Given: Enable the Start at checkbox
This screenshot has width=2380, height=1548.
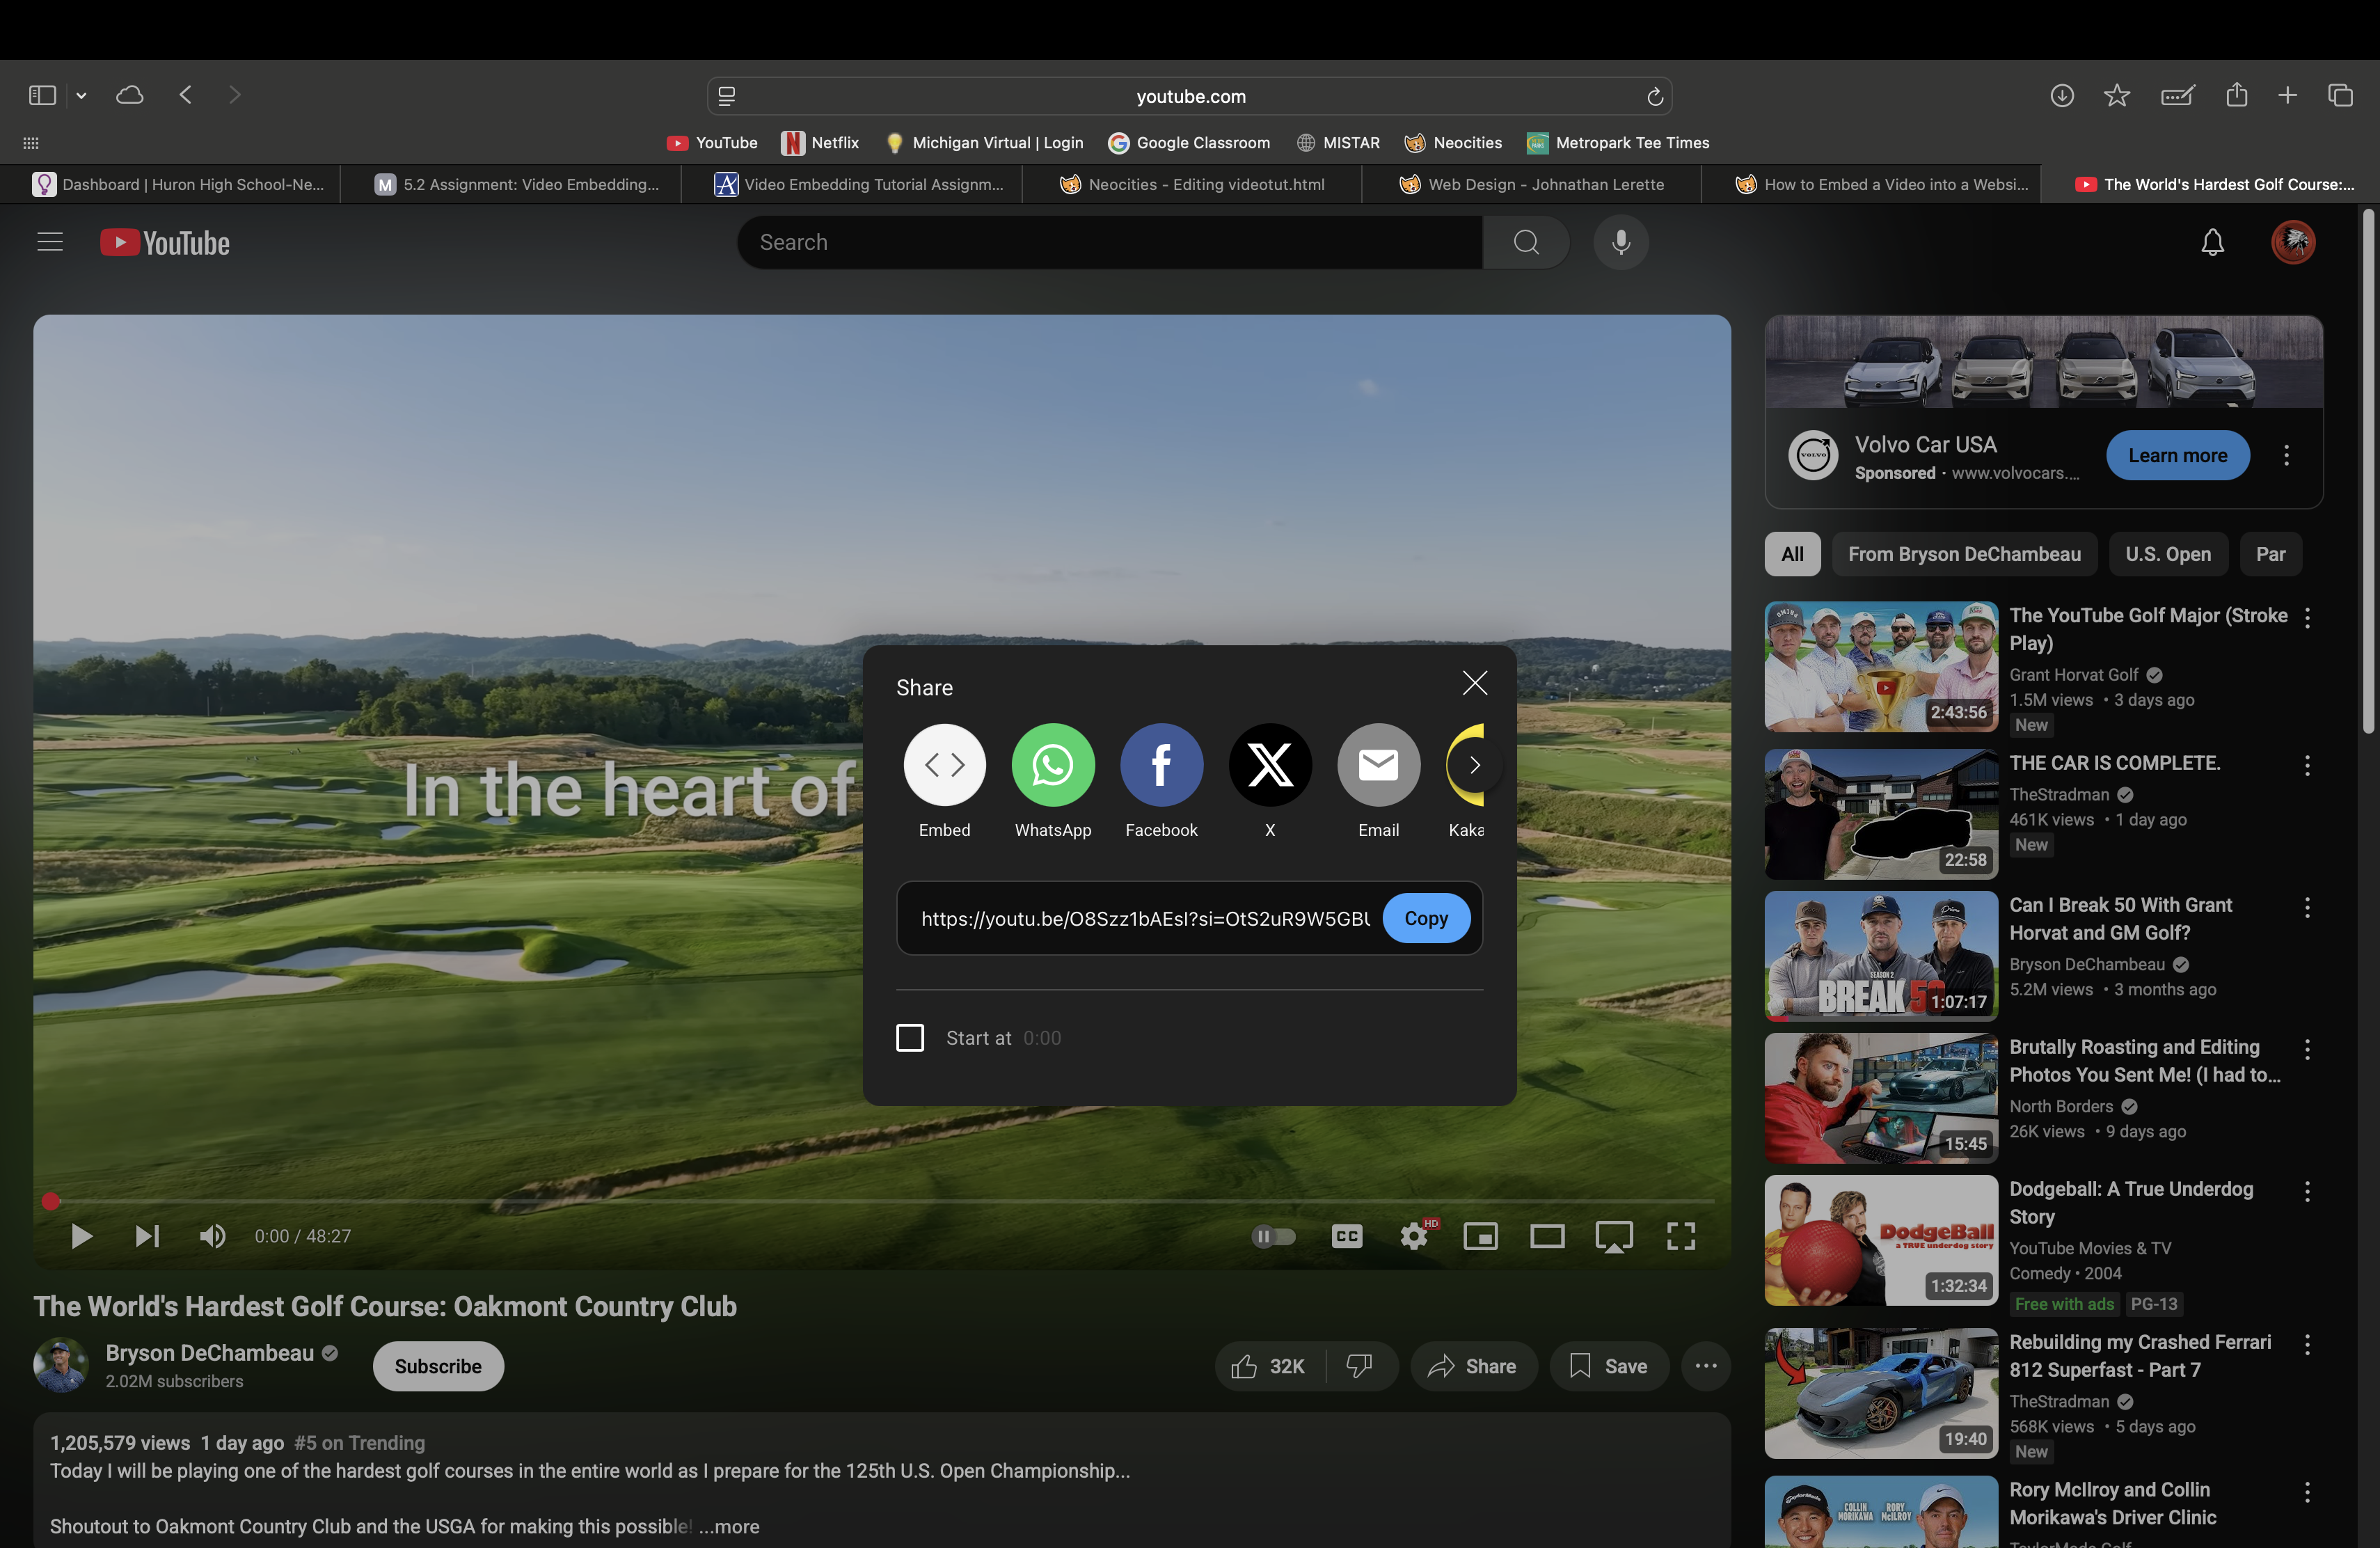Looking at the screenshot, I should pyautogui.click(x=910, y=1038).
